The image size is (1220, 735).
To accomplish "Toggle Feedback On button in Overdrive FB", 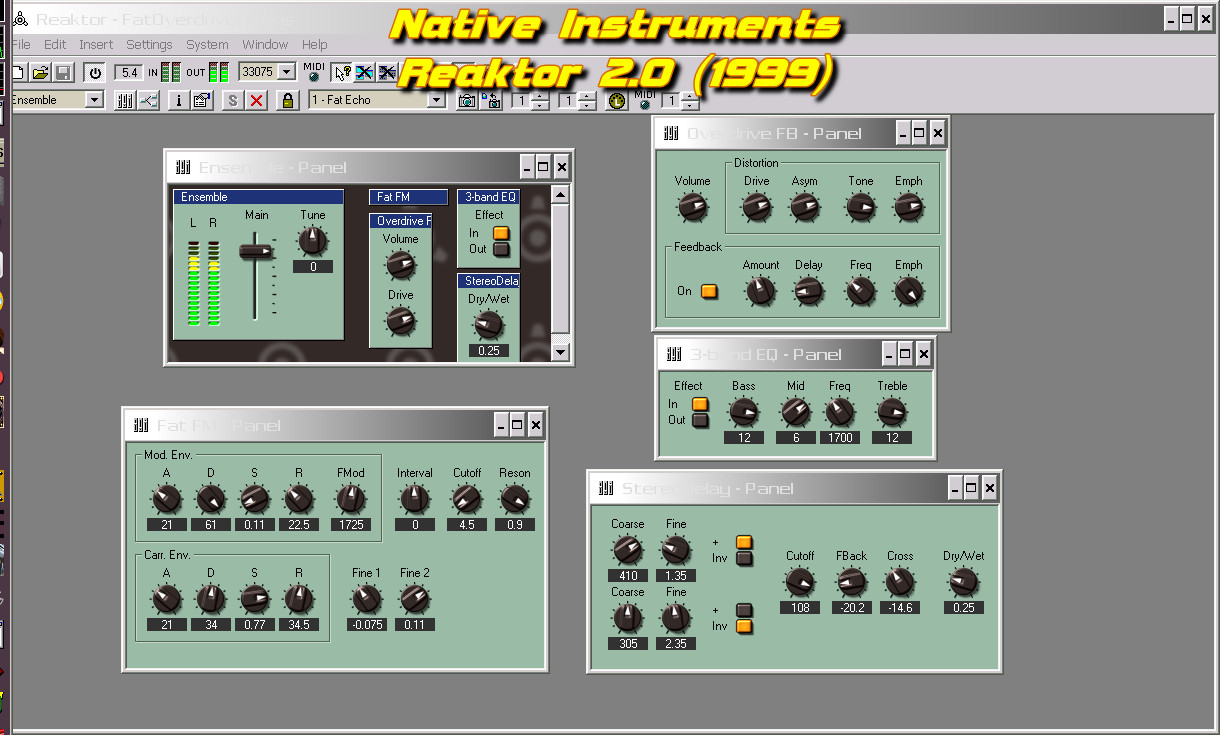I will (x=709, y=291).
